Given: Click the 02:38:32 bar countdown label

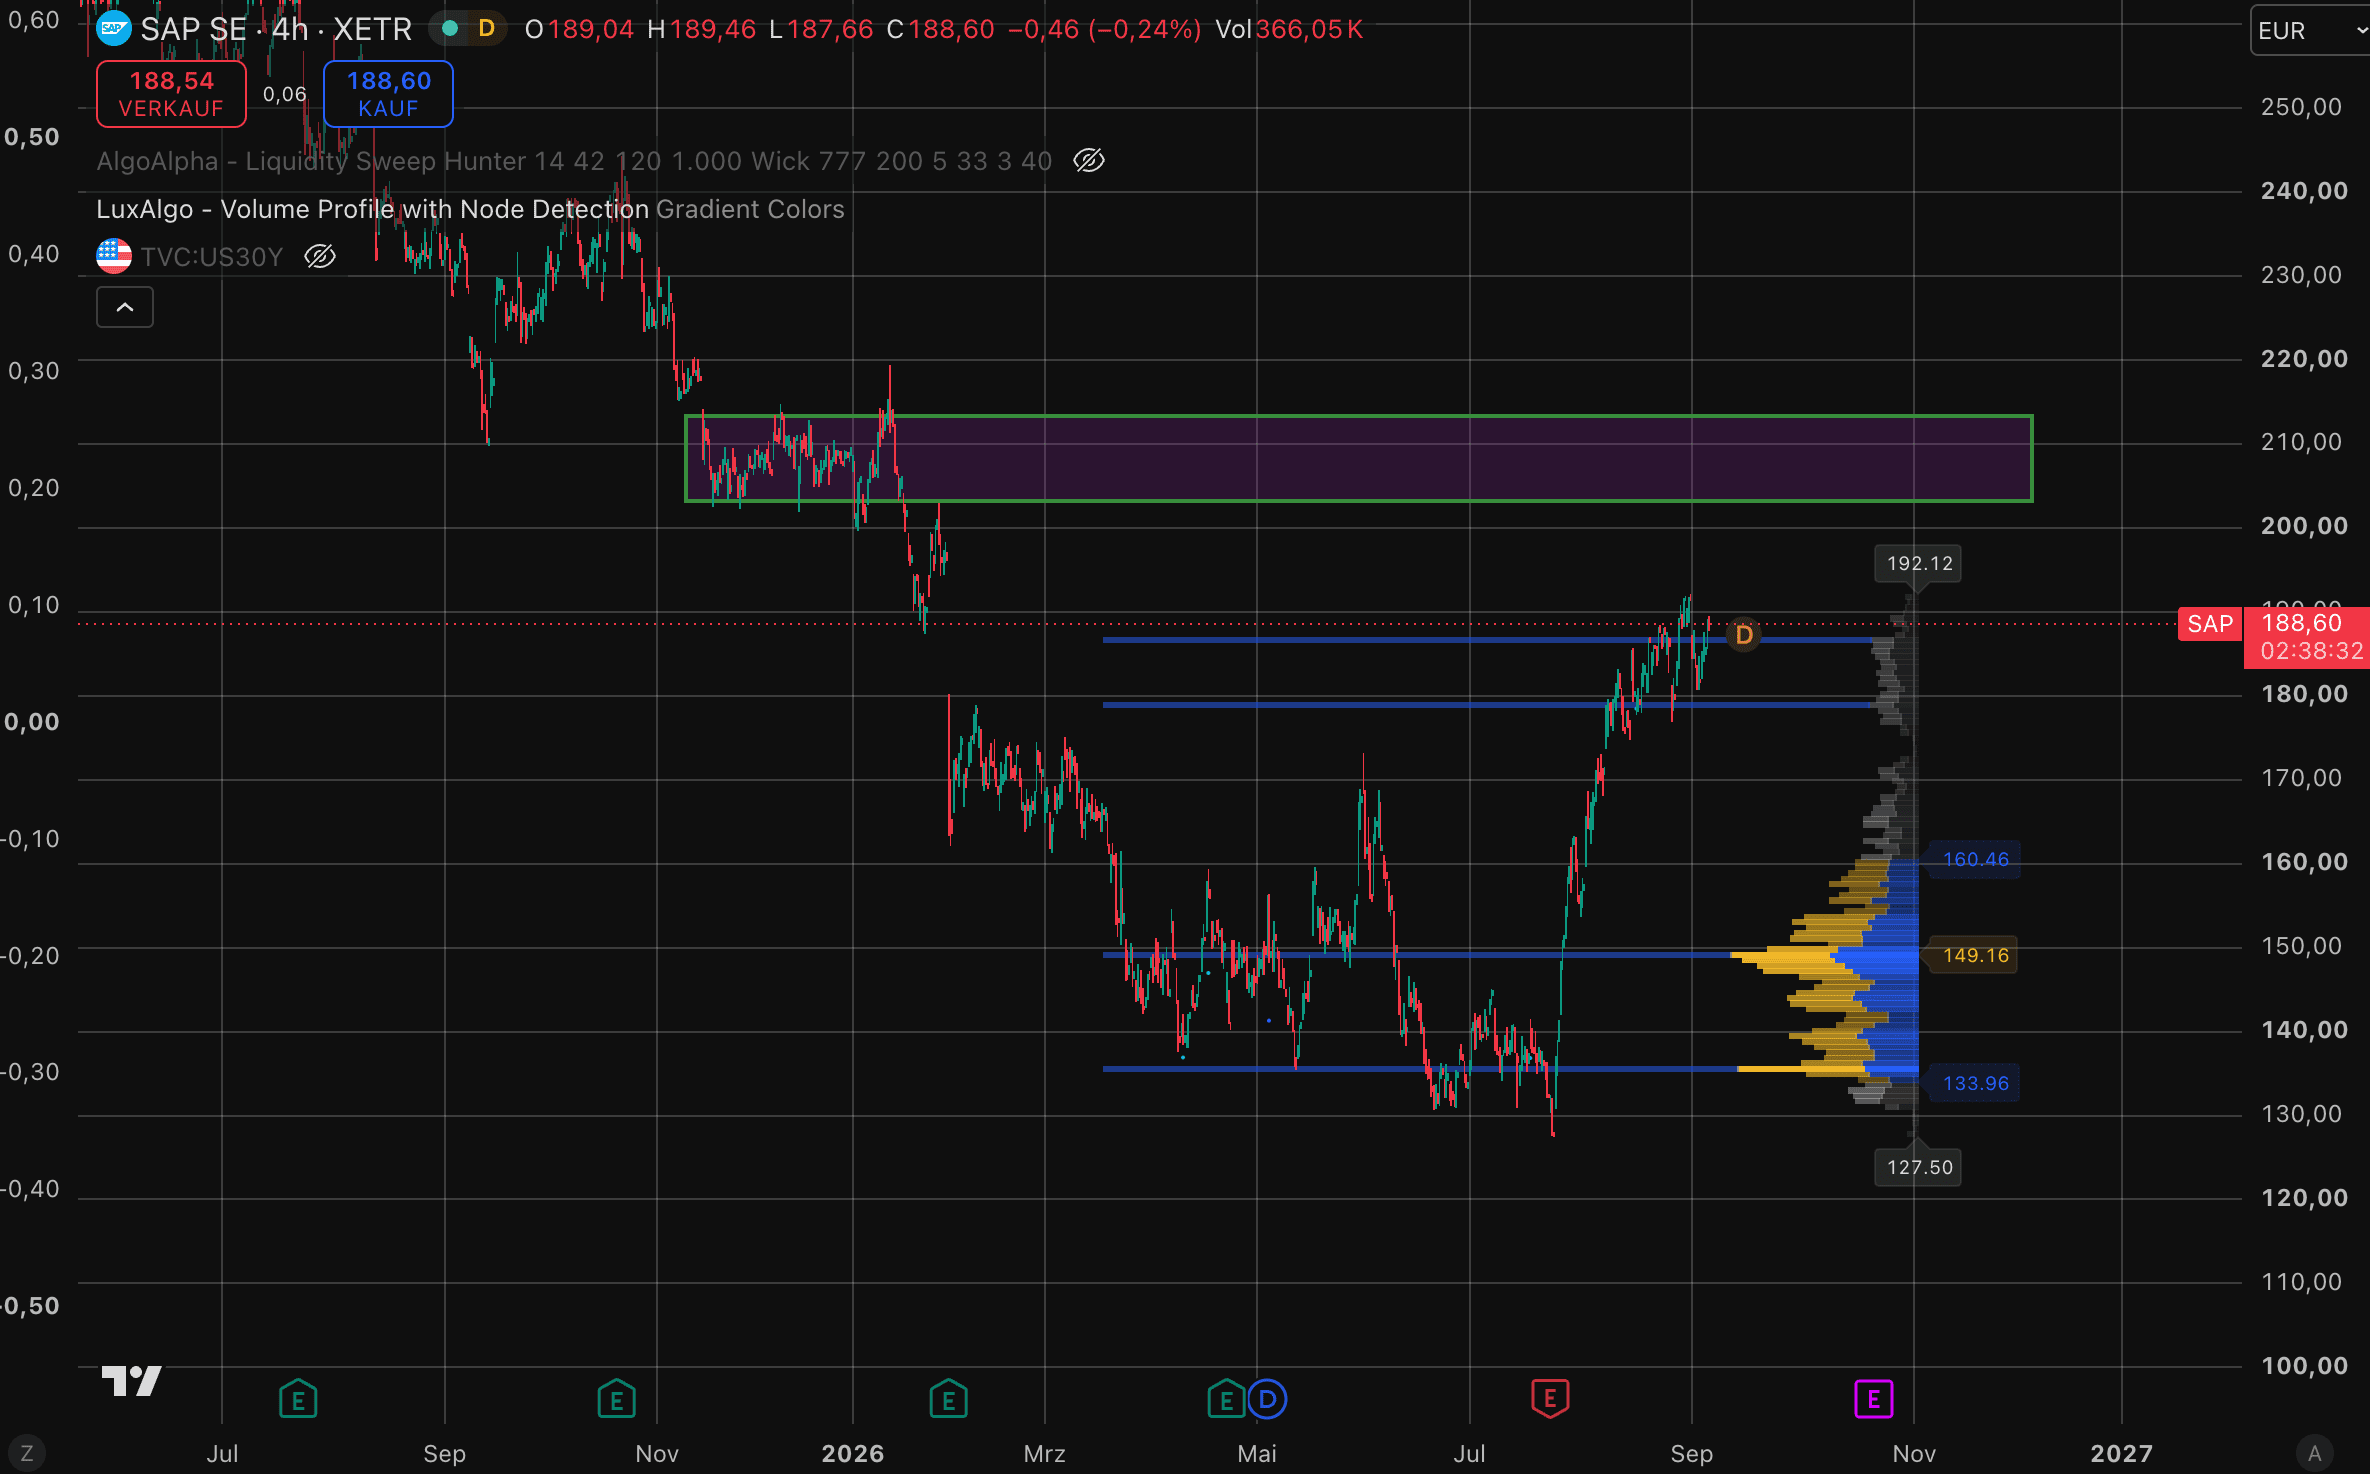Looking at the screenshot, I should pyautogui.click(x=2312, y=652).
